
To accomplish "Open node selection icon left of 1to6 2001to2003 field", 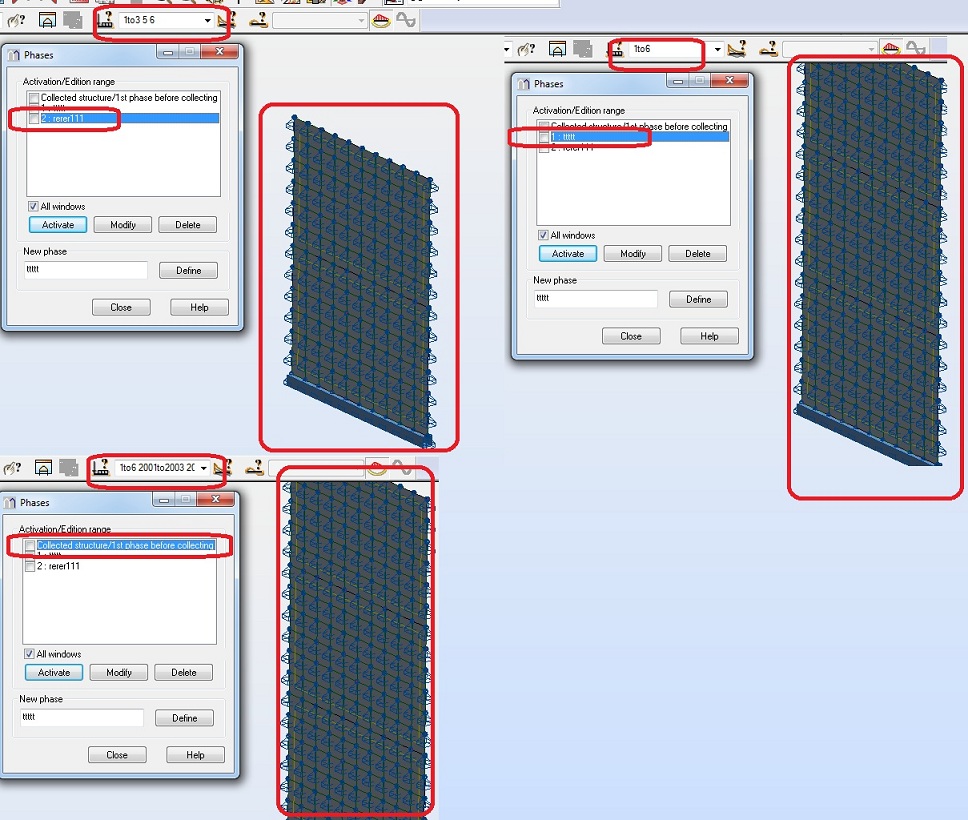I will (101, 467).
